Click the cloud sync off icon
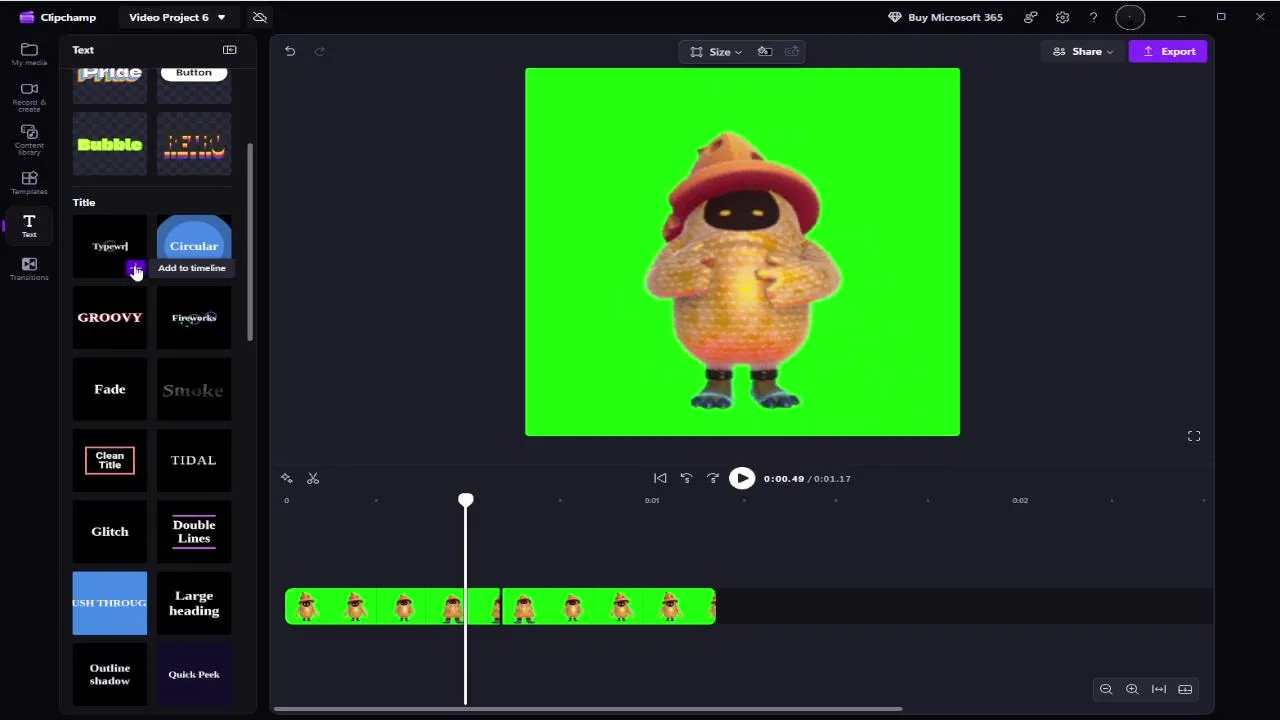This screenshot has width=1280, height=720. pyautogui.click(x=260, y=17)
